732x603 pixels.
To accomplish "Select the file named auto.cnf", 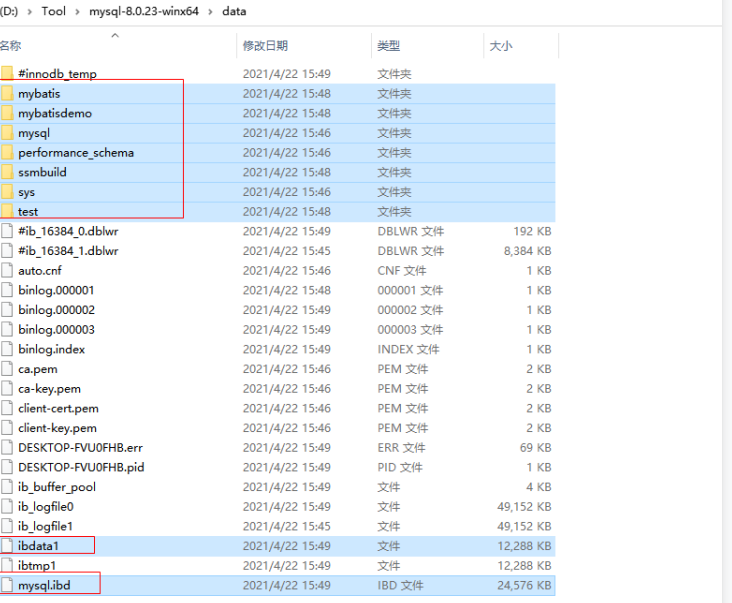I will pyautogui.click(x=40, y=271).
